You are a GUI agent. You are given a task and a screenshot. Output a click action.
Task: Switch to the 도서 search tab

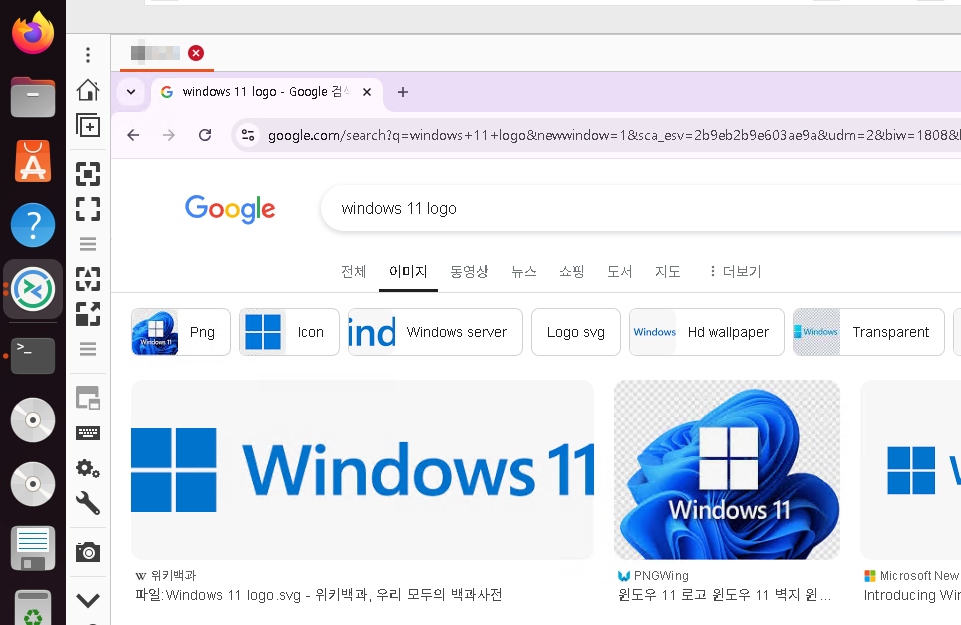(x=619, y=271)
